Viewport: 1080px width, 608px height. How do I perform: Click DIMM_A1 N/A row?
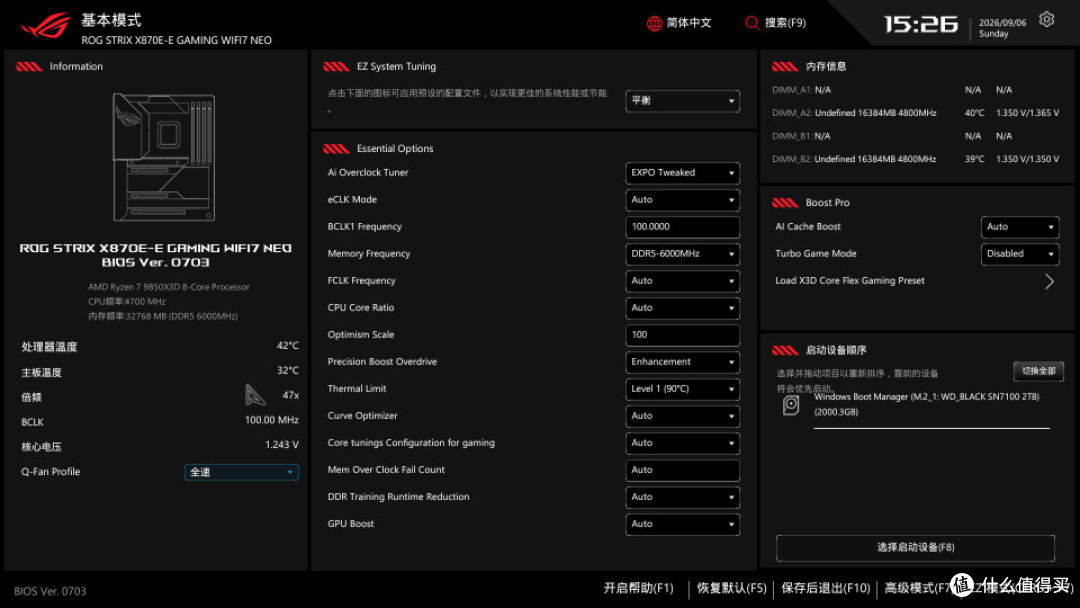point(892,90)
